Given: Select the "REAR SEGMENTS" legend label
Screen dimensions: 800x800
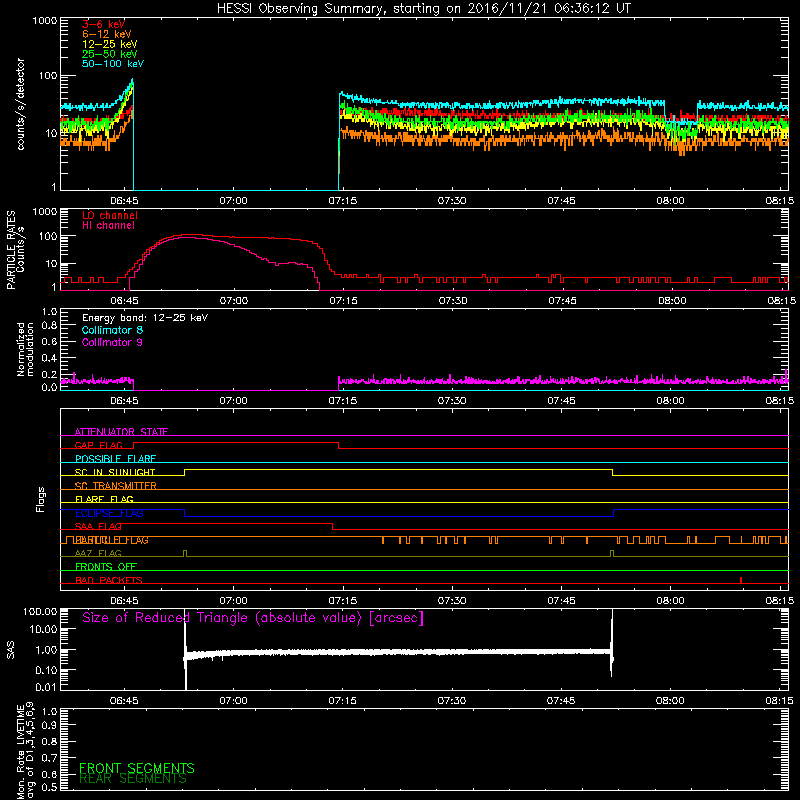Looking at the screenshot, I should click(x=133, y=779).
